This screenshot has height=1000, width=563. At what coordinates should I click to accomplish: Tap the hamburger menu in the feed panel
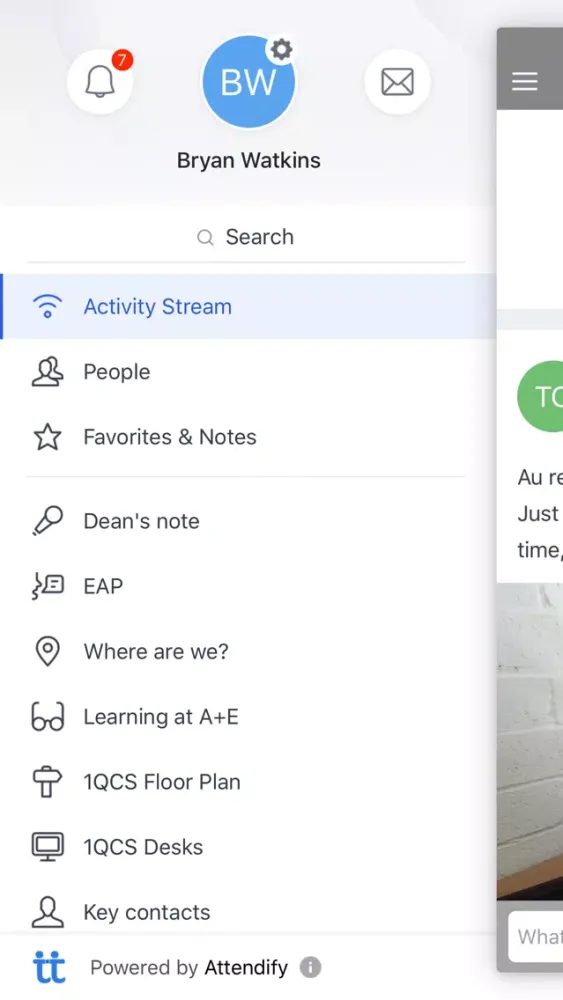pos(525,82)
